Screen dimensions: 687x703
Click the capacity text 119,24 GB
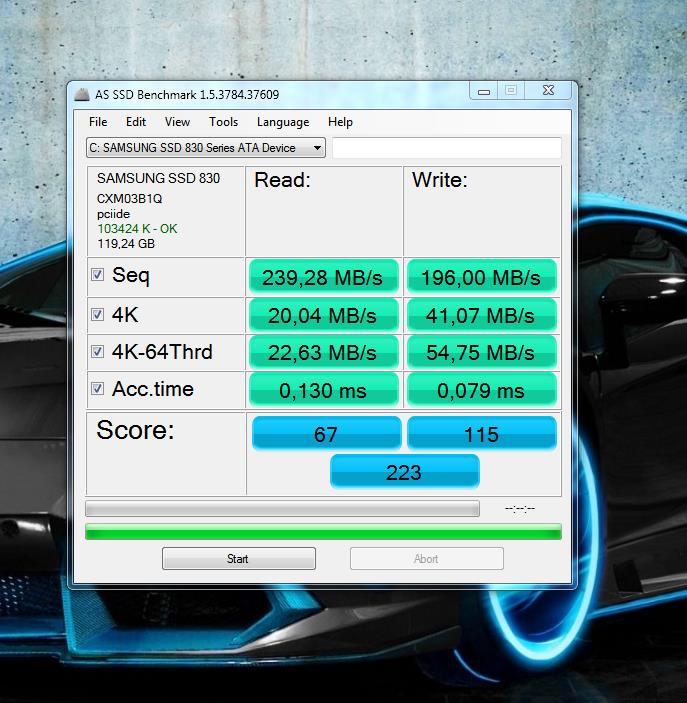[x=126, y=243]
